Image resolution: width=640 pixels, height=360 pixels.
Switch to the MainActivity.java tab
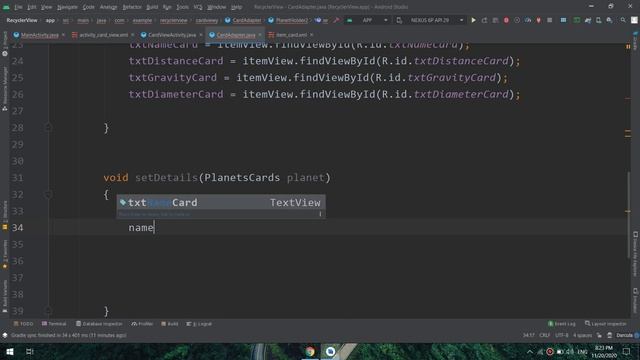pos(39,35)
